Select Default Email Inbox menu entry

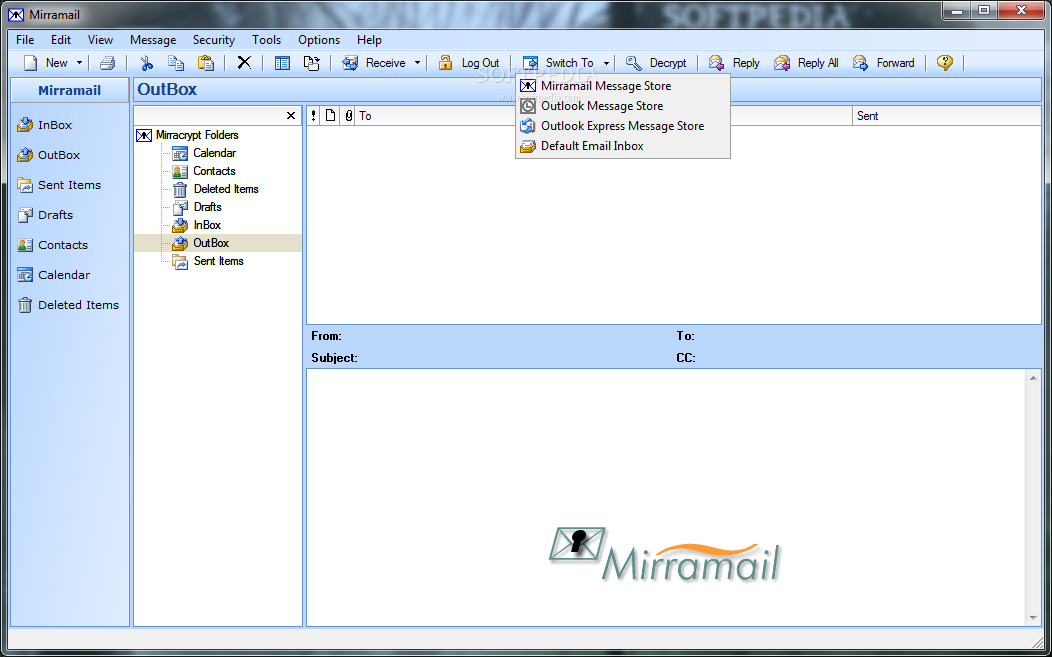(x=623, y=146)
